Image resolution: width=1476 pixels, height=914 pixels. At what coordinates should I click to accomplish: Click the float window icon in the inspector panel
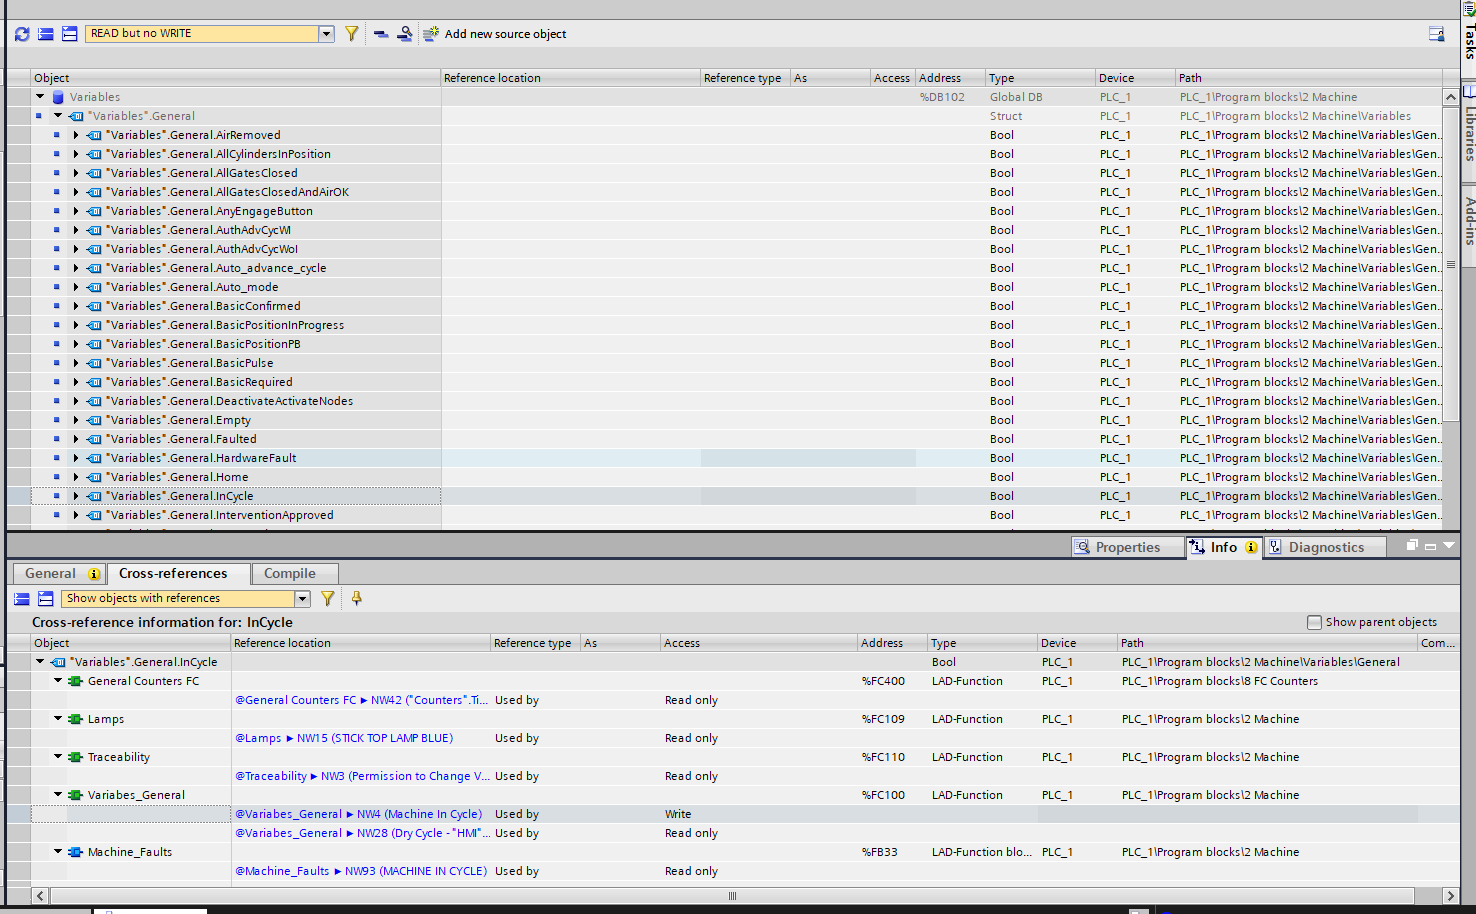point(1412,546)
